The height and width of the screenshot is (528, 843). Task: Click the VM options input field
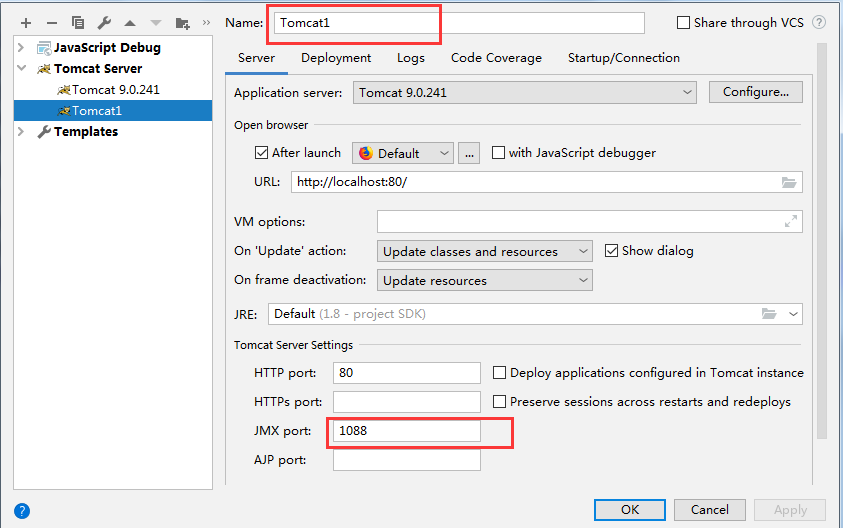click(589, 222)
